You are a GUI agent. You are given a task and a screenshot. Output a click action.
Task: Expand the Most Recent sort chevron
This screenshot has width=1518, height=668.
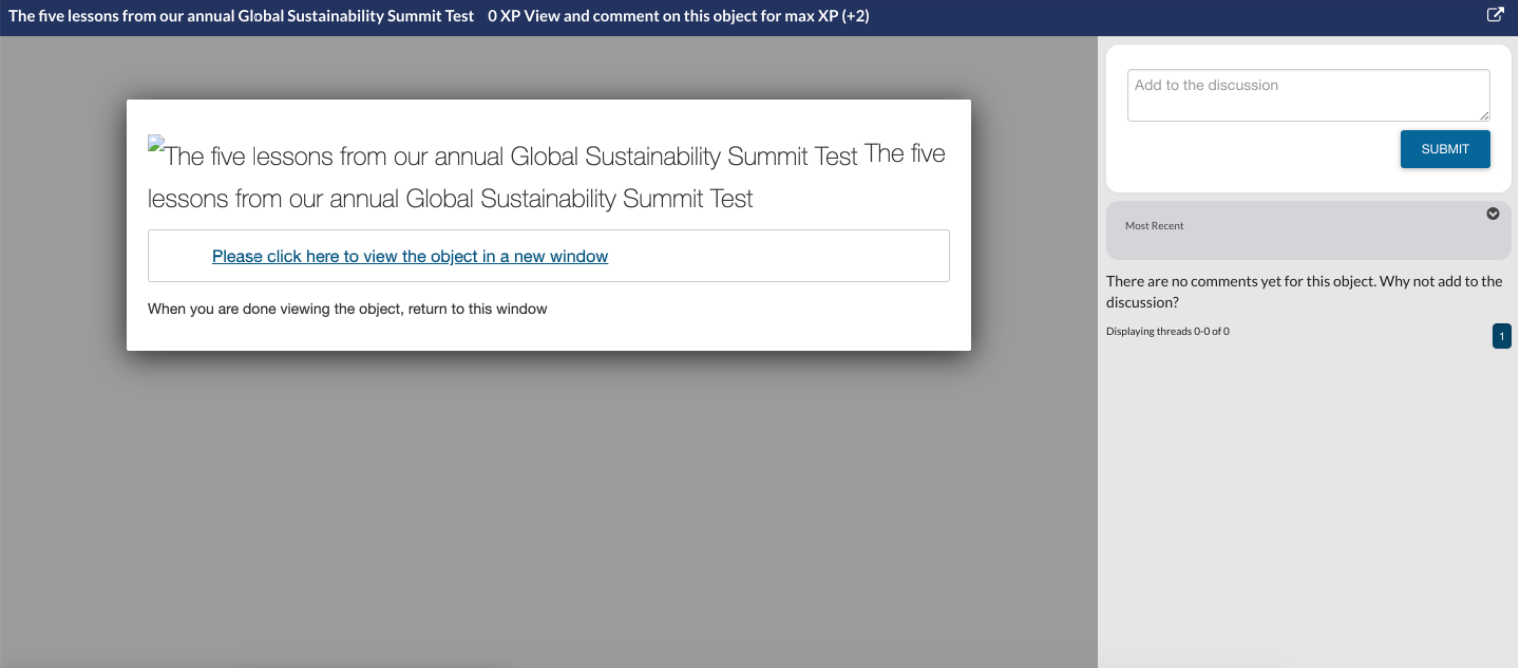(x=1493, y=213)
